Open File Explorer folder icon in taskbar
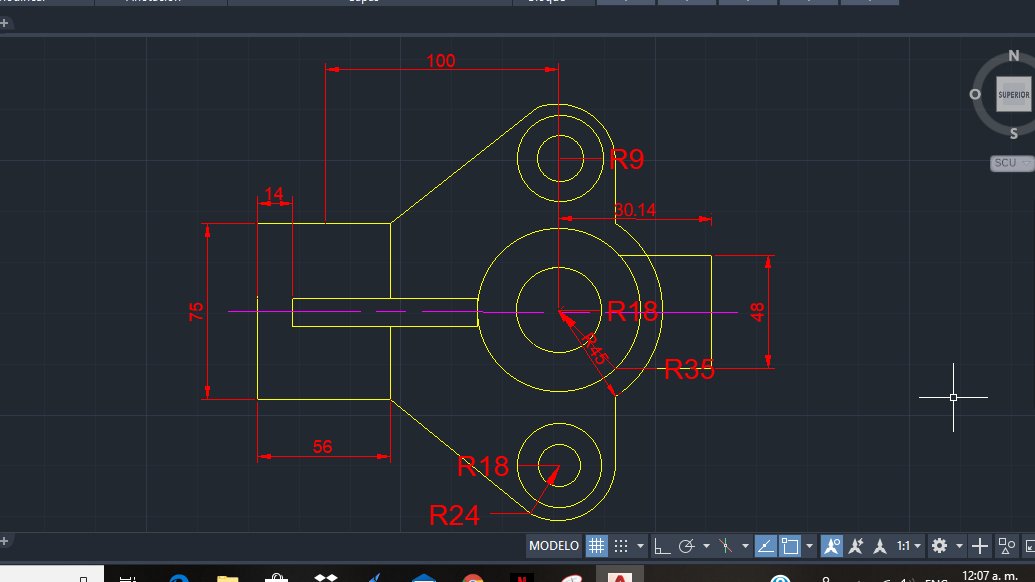The image size is (1035, 582). pos(227,578)
